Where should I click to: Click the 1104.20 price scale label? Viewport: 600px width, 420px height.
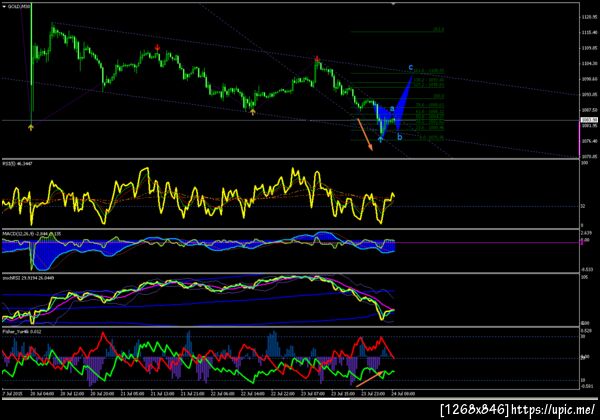point(589,63)
